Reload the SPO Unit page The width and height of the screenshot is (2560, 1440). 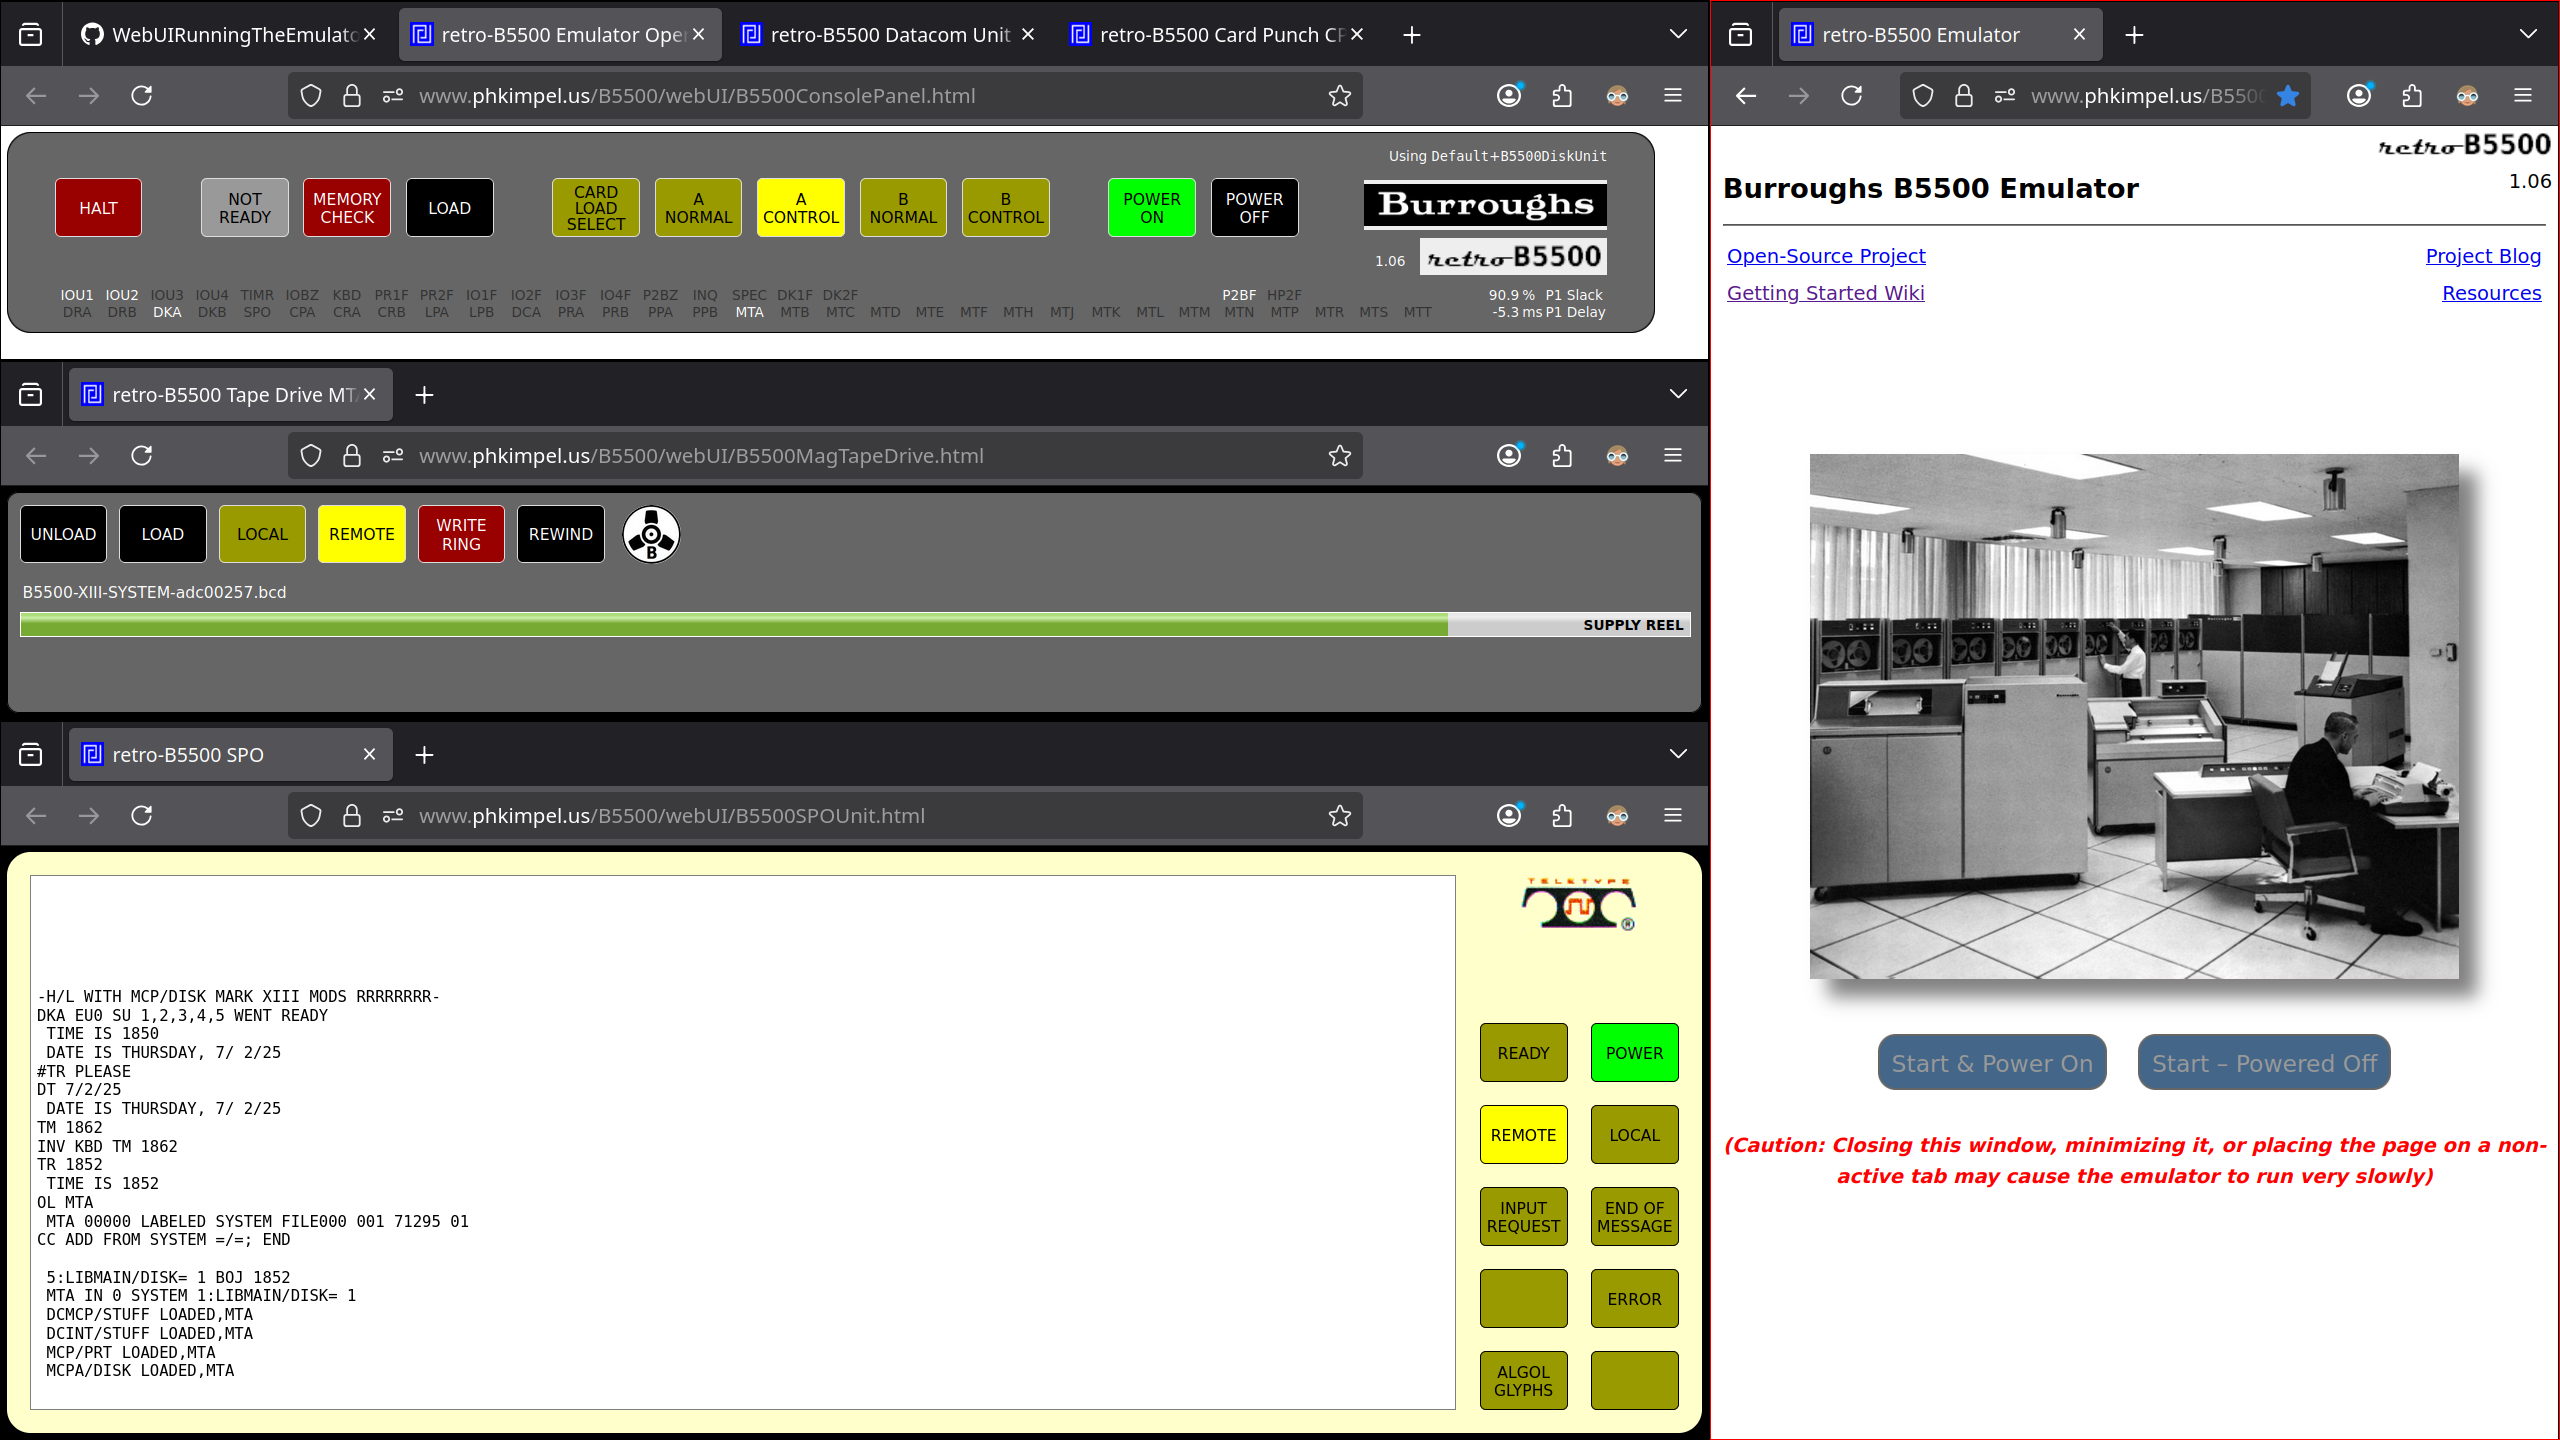pos(142,816)
